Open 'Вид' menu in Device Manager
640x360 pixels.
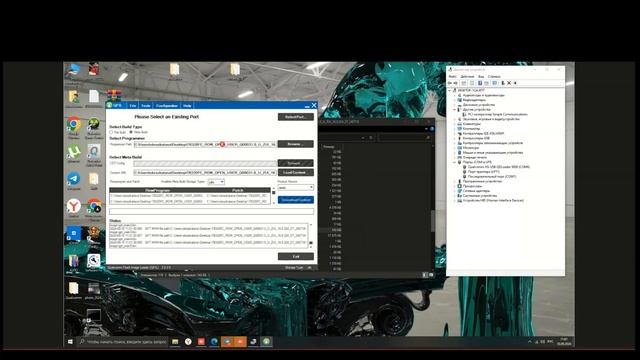tap(481, 76)
